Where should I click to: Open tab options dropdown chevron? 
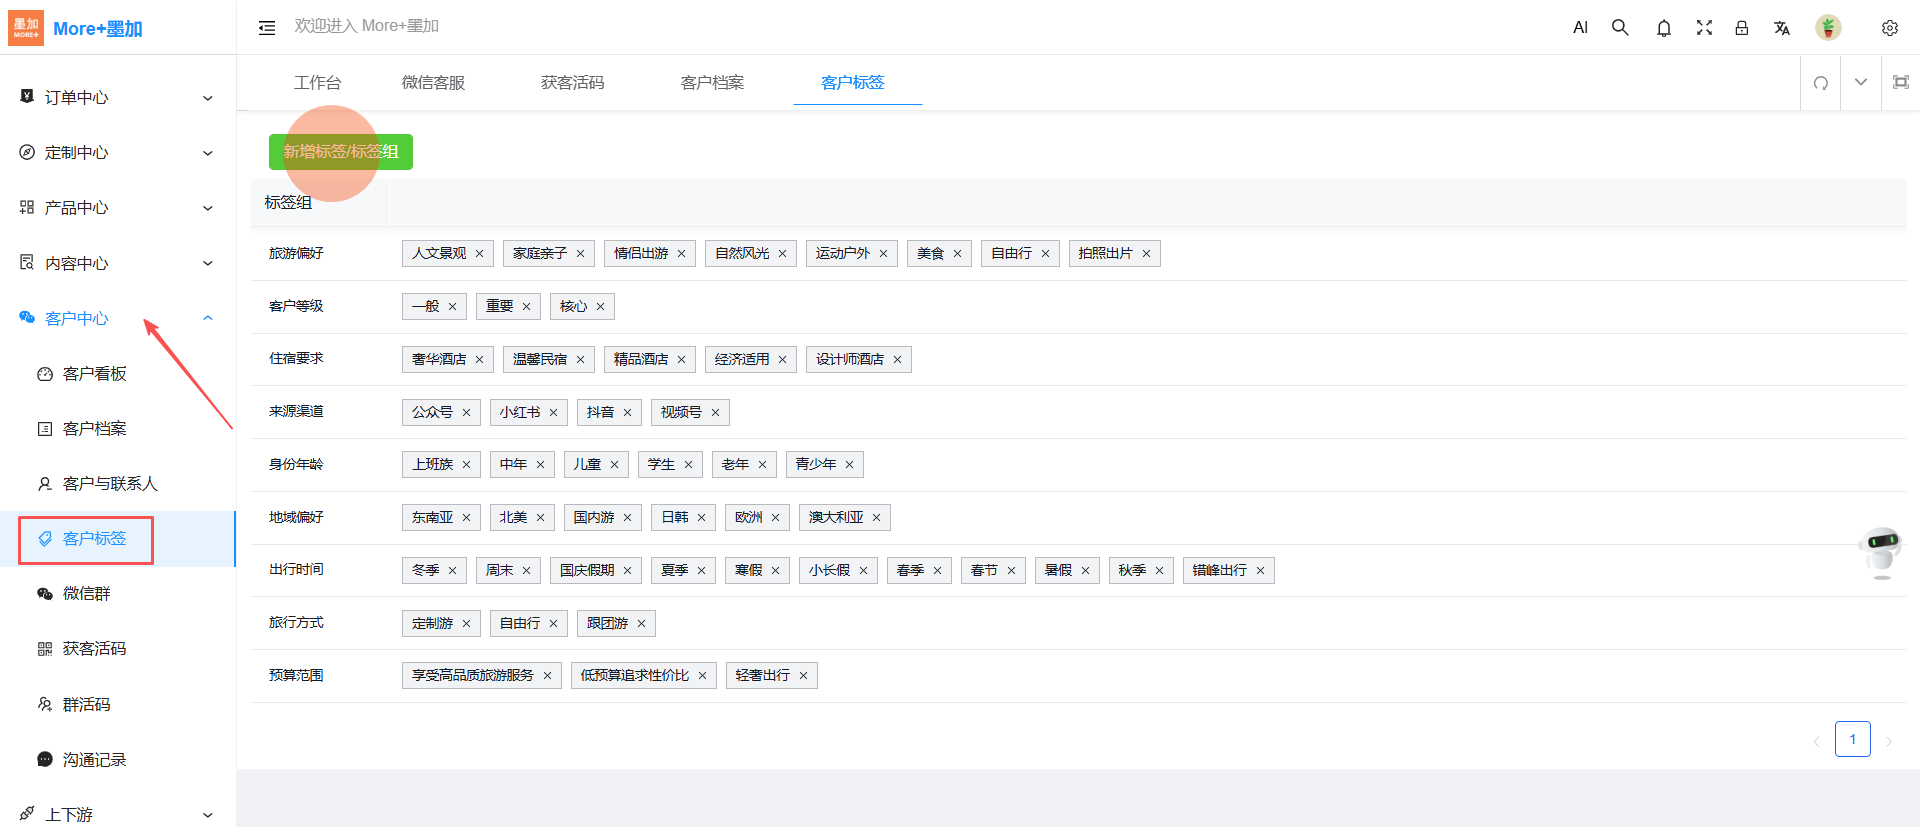pyautogui.click(x=1861, y=83)
